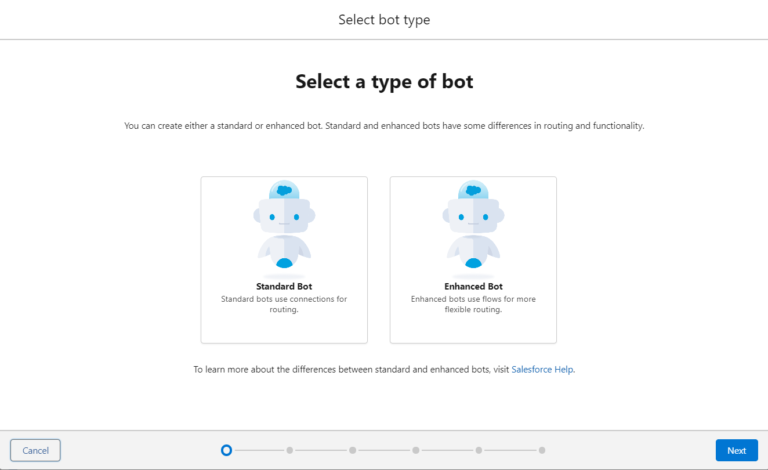The width and height of the screenshot is (768, 470).
Task: Click the intro sentence about standard or enhanced bots
Action: tap(384, 126)
